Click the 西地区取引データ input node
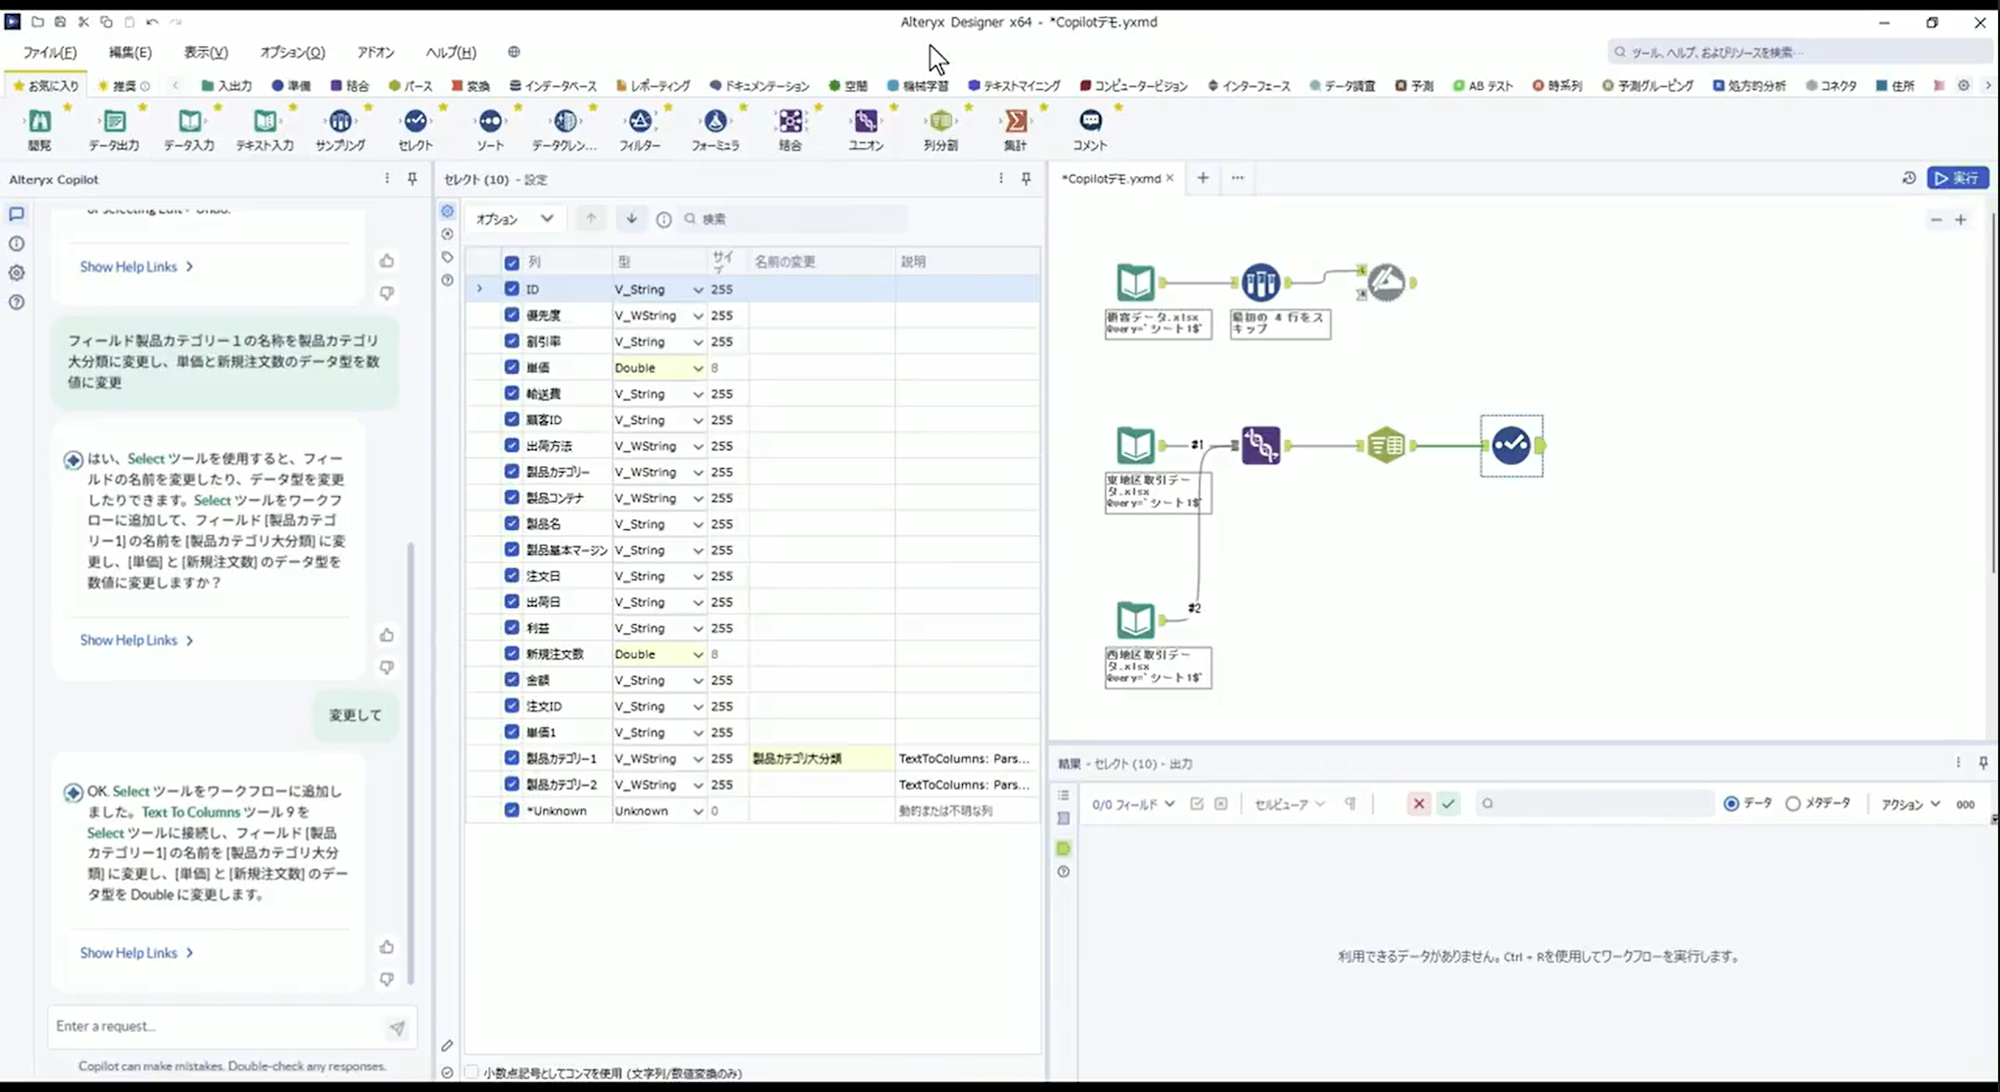Screen dimensions: 2000x1092 1135,620
